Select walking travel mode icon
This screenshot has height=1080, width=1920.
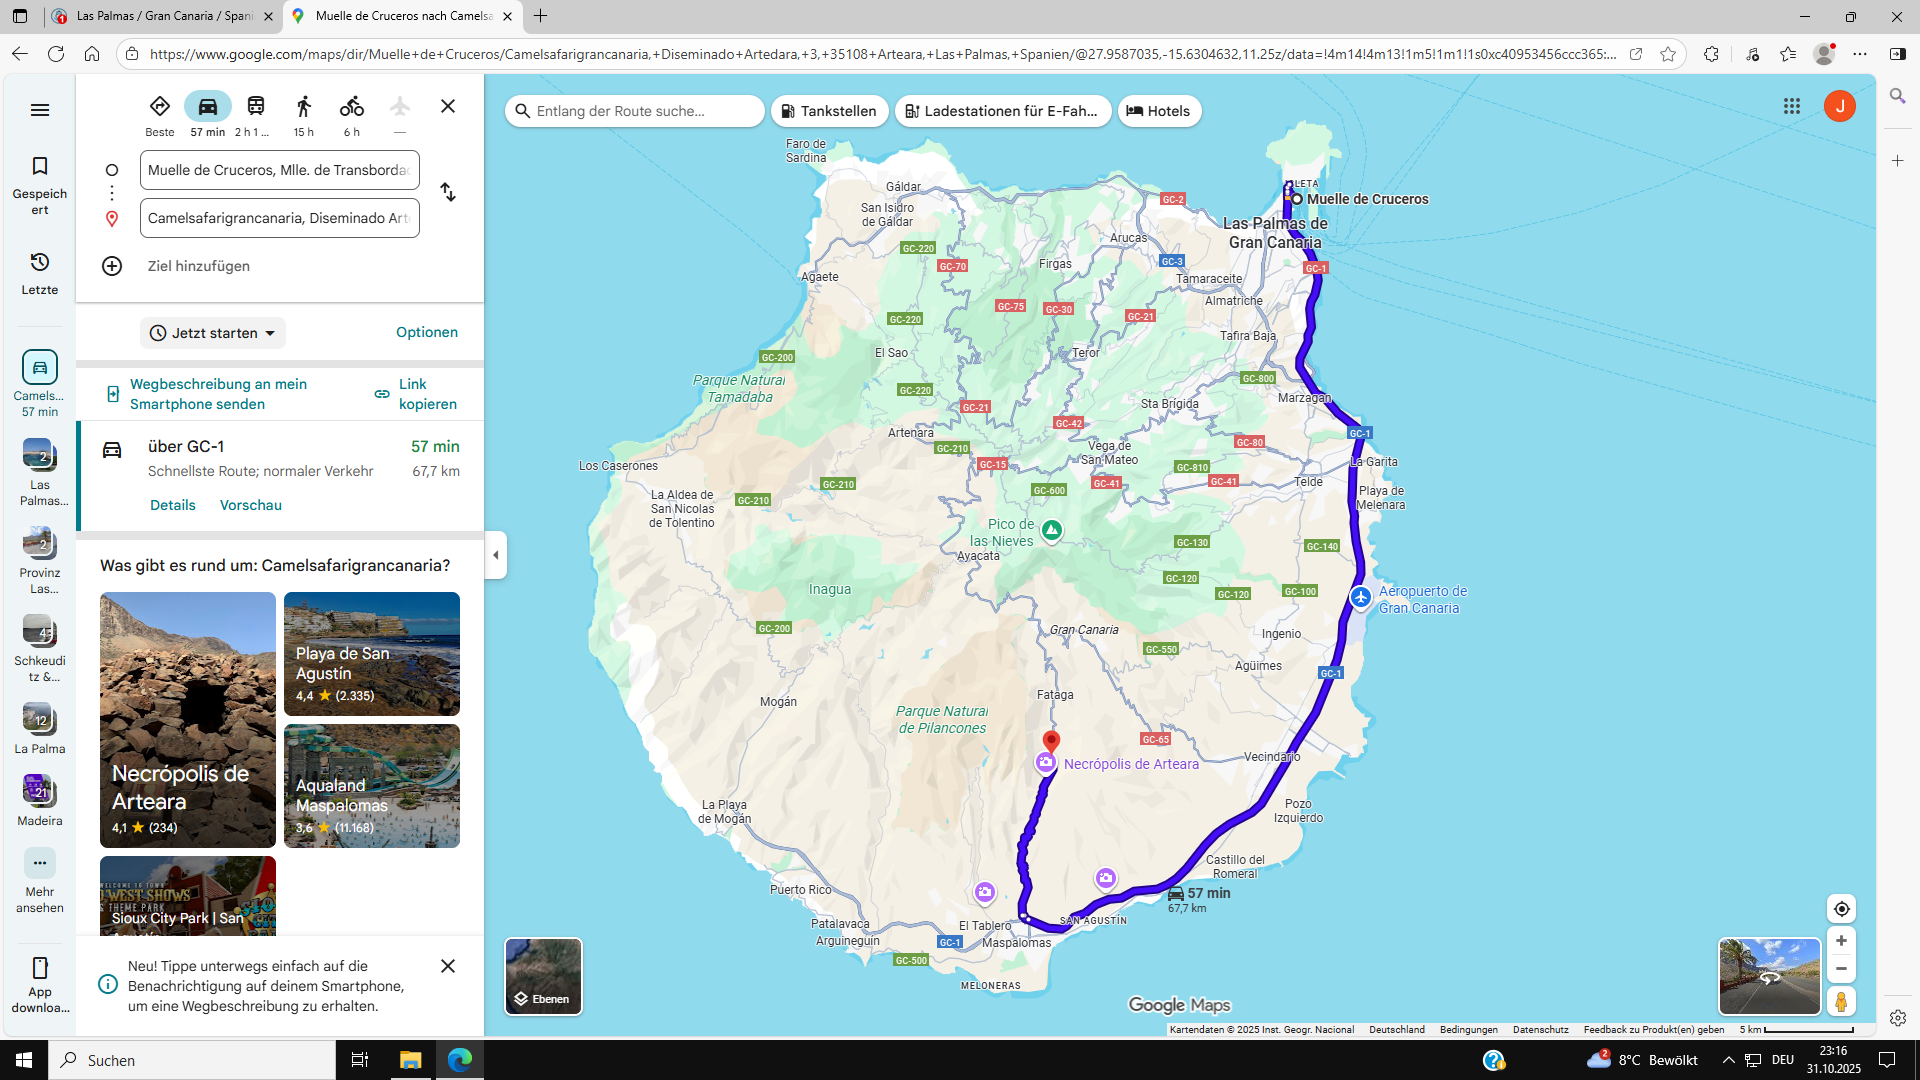tap(304, 107)
